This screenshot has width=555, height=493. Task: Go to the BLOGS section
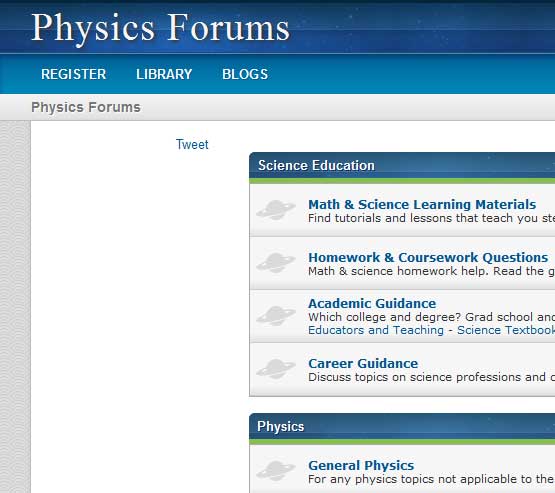click(x=245, y=74)
